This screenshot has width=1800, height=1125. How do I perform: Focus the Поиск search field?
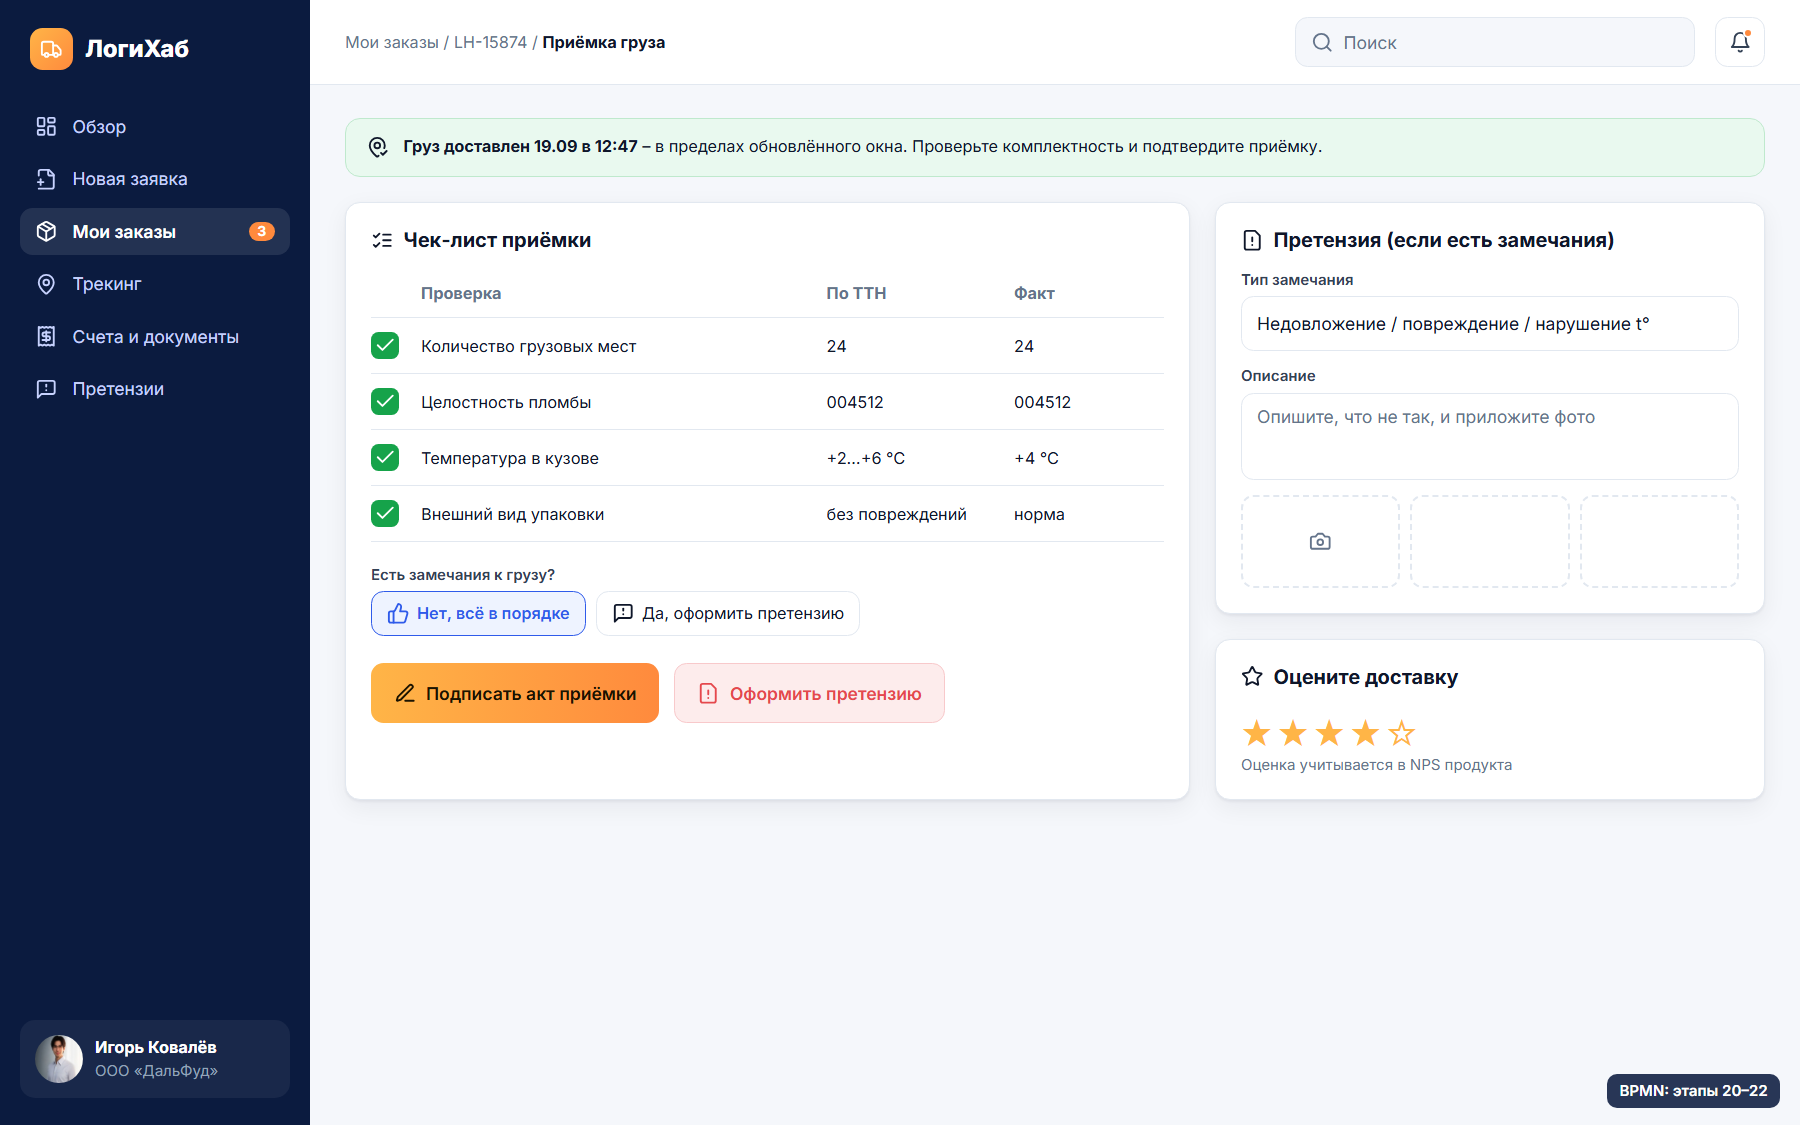[1495, 42]
